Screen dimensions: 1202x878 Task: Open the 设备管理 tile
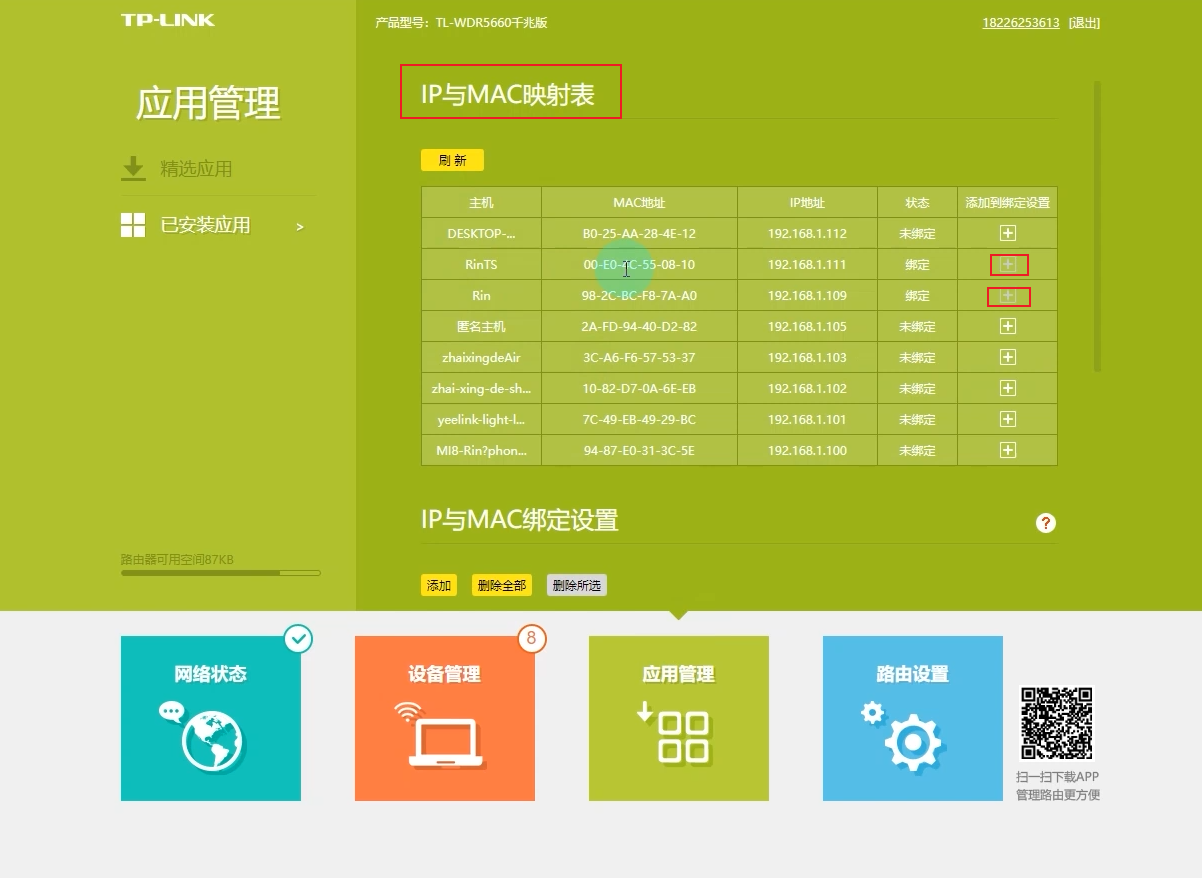[x=445, y=718]
